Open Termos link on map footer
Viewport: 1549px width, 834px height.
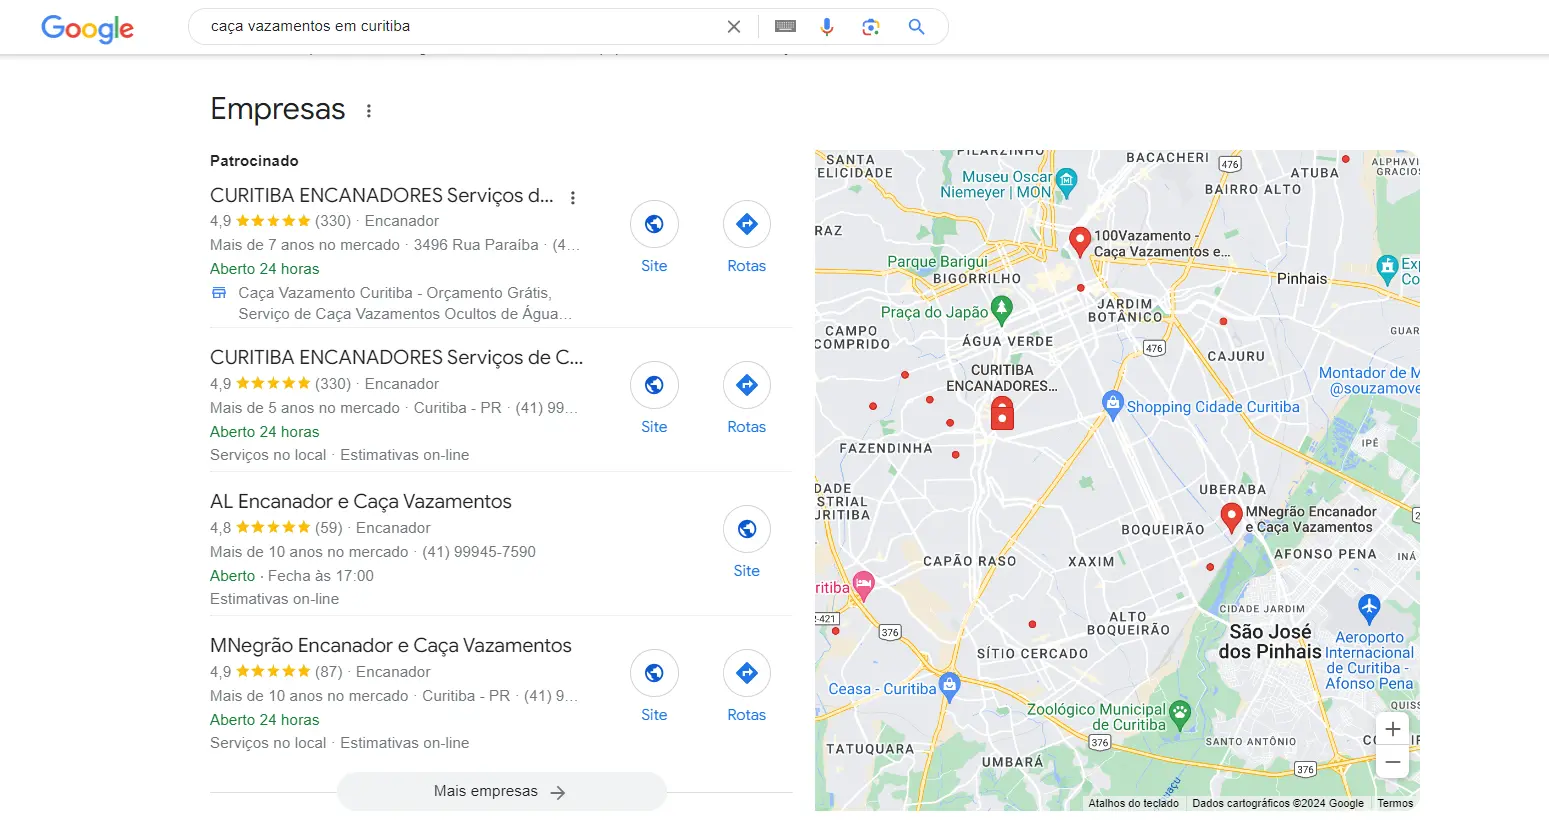pyautogui.click(x=1395, y=803)
